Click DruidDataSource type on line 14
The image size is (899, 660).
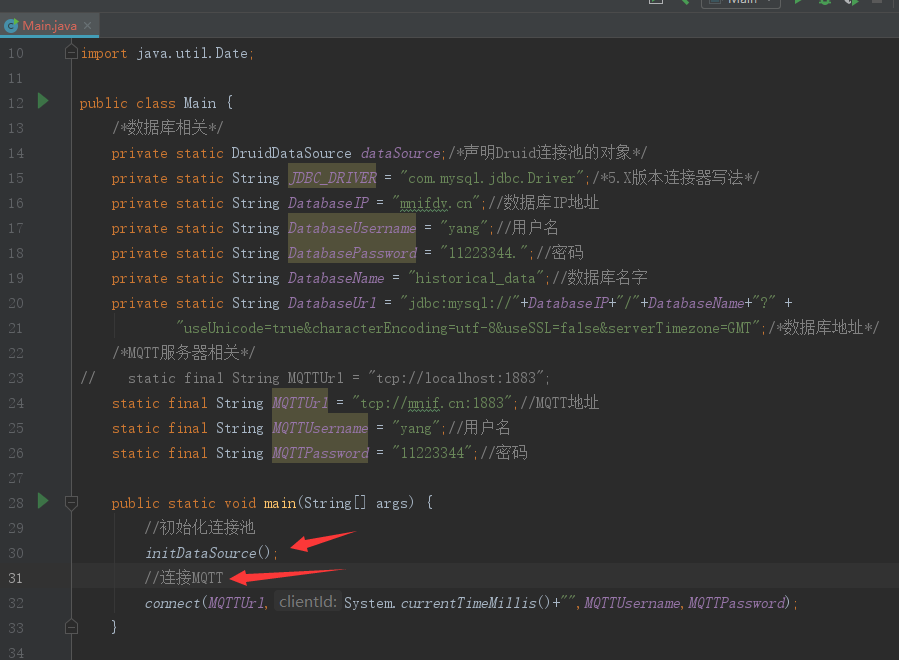[291, 153]
